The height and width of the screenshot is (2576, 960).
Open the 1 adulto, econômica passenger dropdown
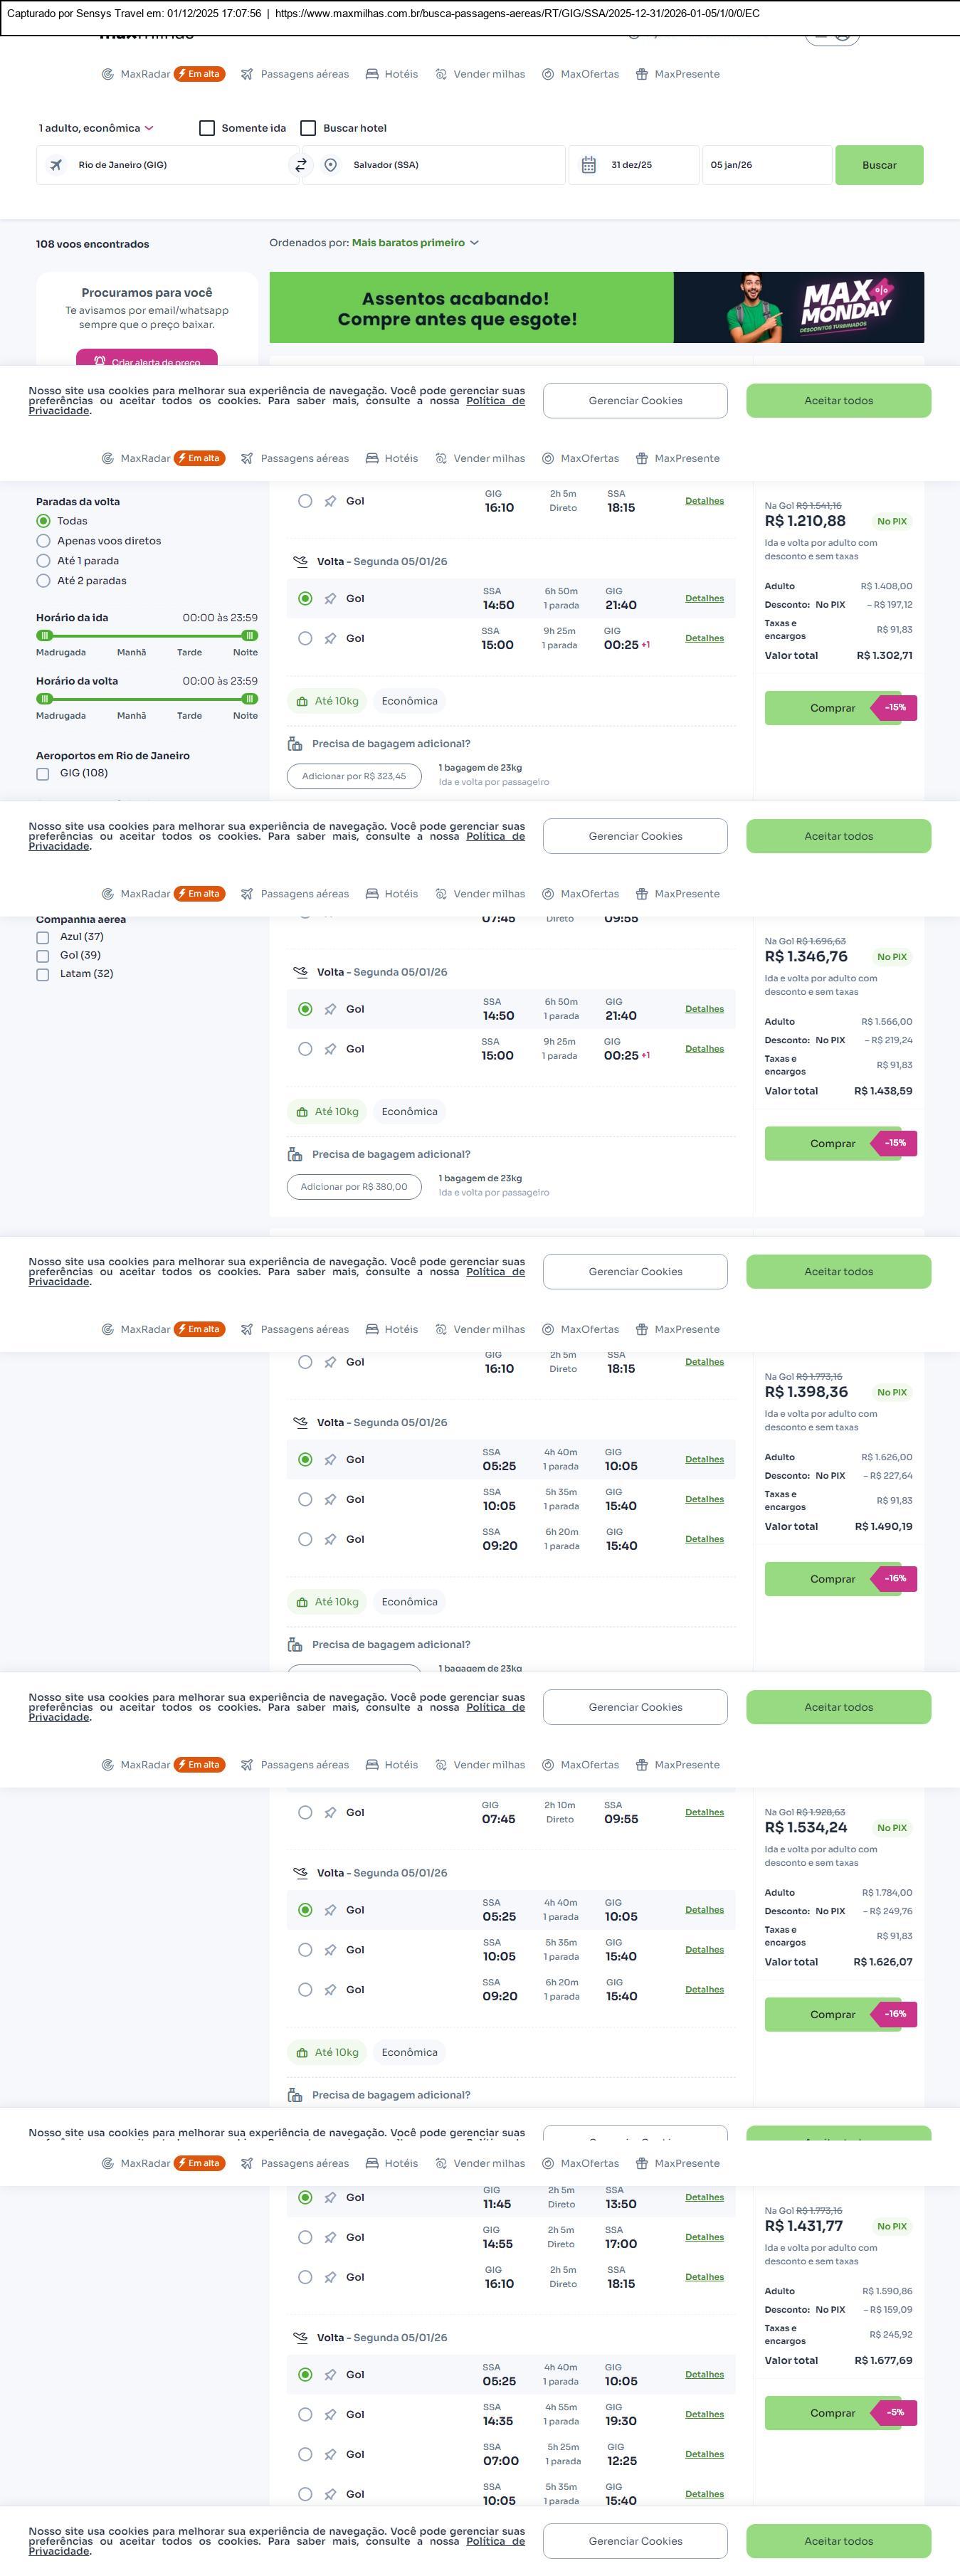tap(96, 128)
